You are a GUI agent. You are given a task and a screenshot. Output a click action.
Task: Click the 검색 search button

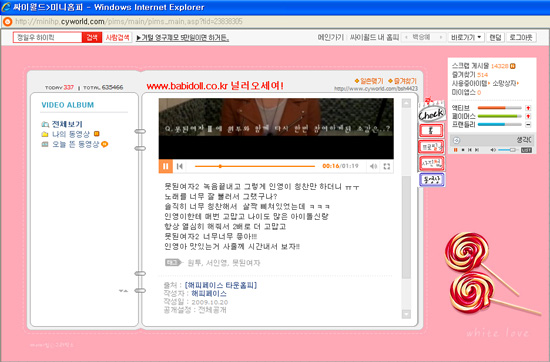pos(92,37)
